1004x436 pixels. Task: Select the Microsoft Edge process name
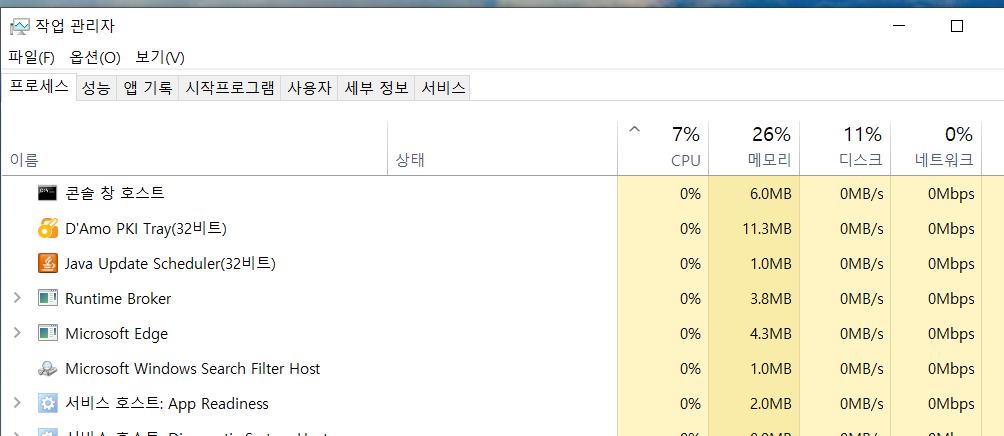click(117, 334)
